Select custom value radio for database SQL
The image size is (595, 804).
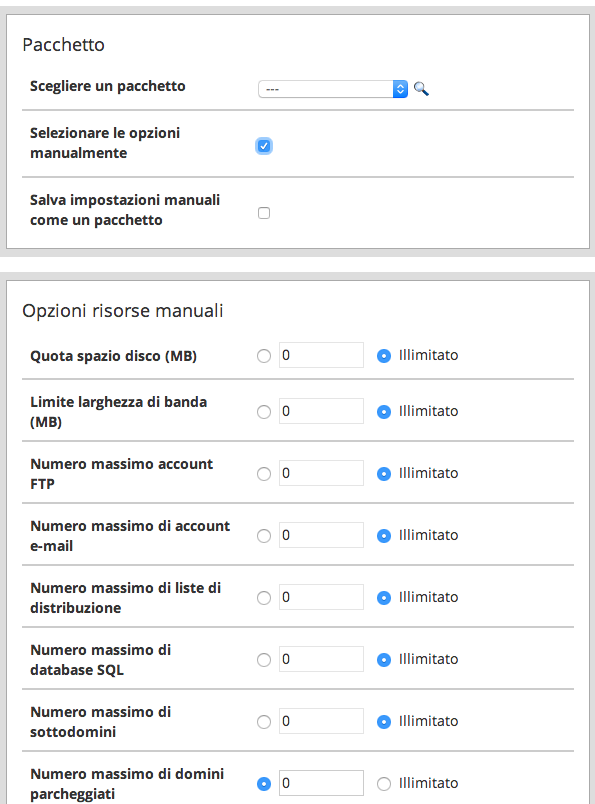pyautogui.click(x=264, y=660)
